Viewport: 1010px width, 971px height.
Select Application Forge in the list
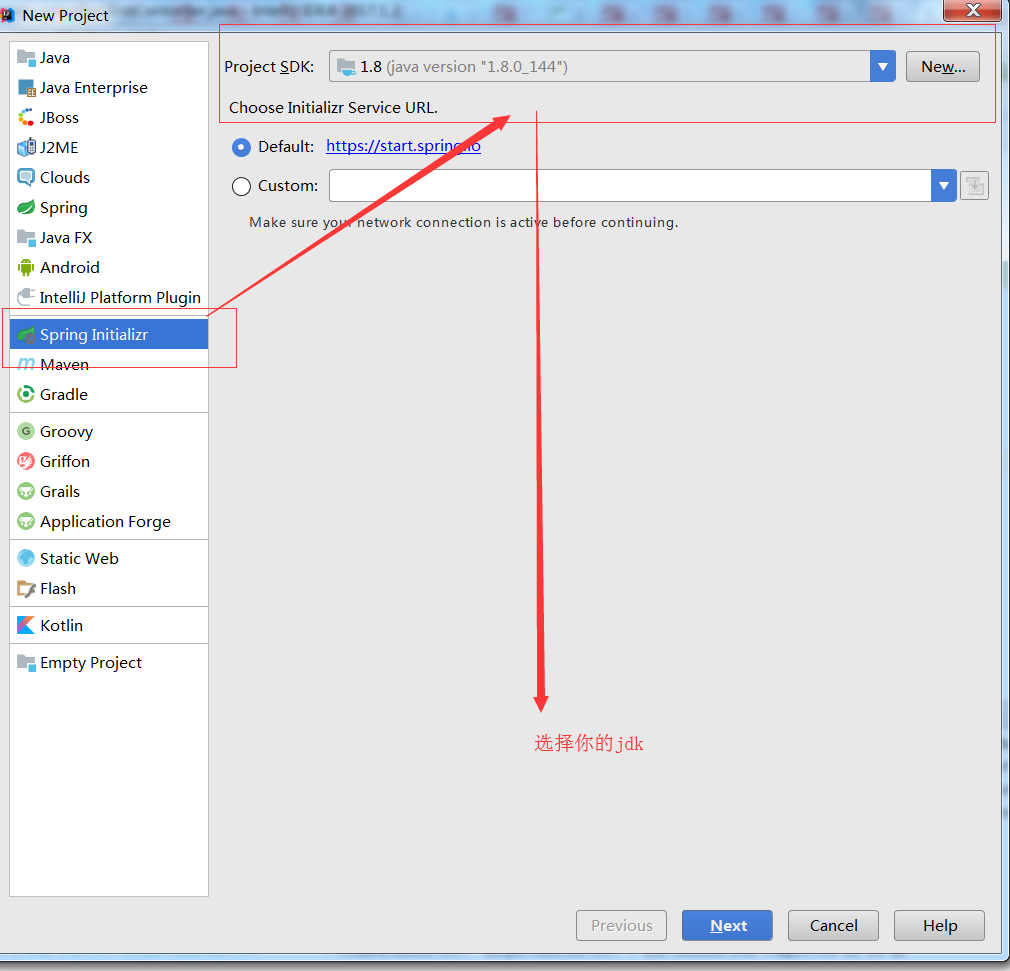109,521
